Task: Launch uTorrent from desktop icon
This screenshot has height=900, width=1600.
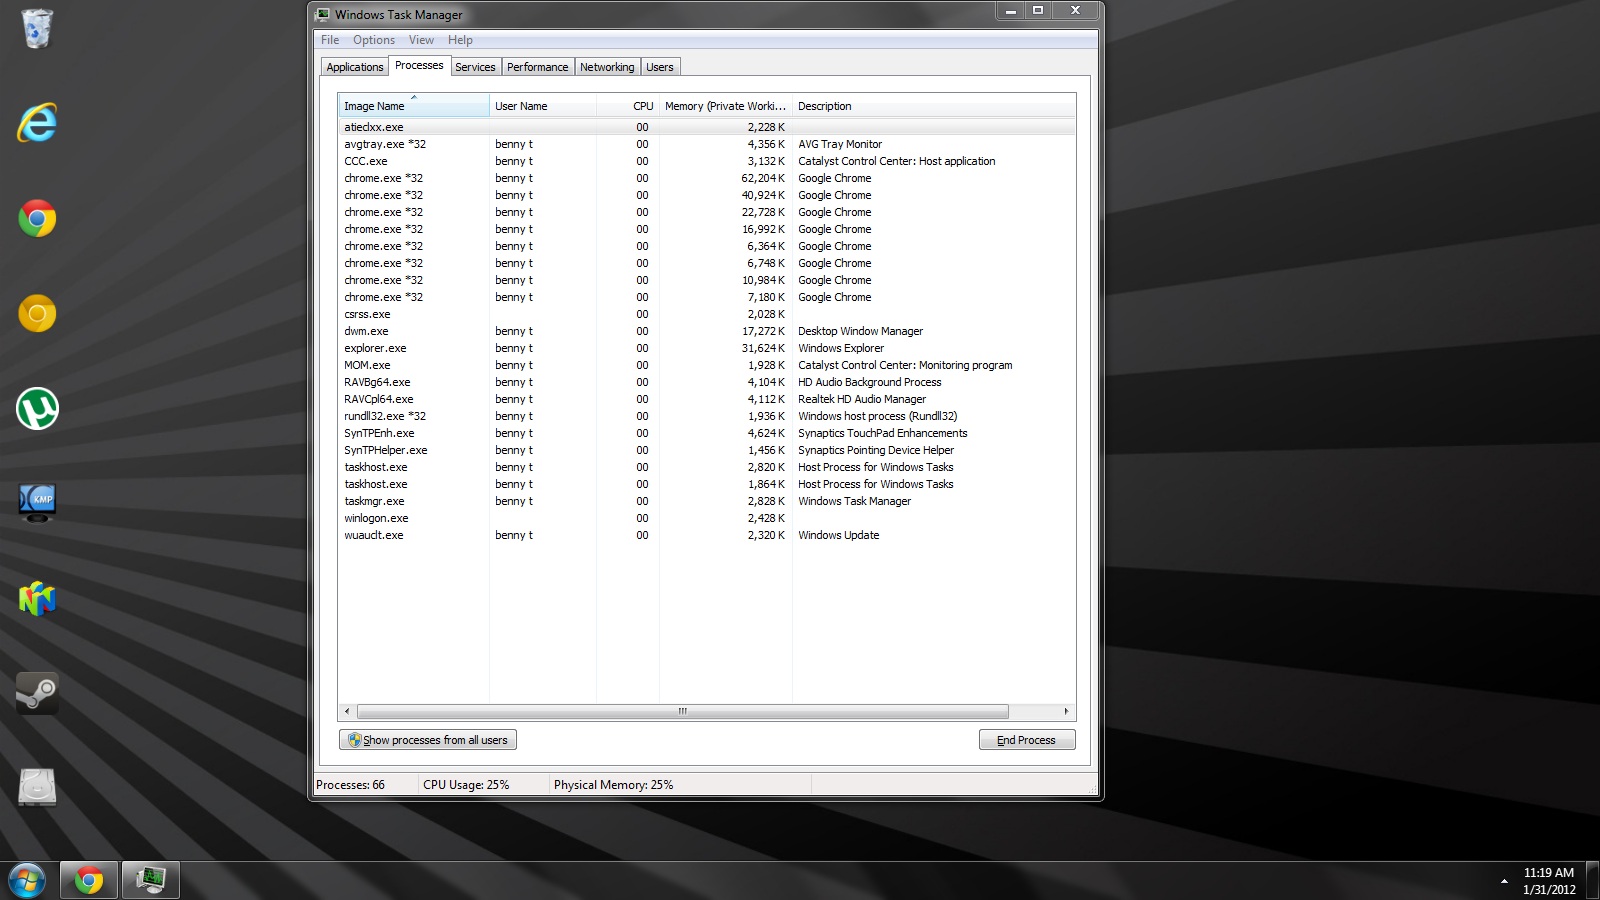Action: point(37,409)
